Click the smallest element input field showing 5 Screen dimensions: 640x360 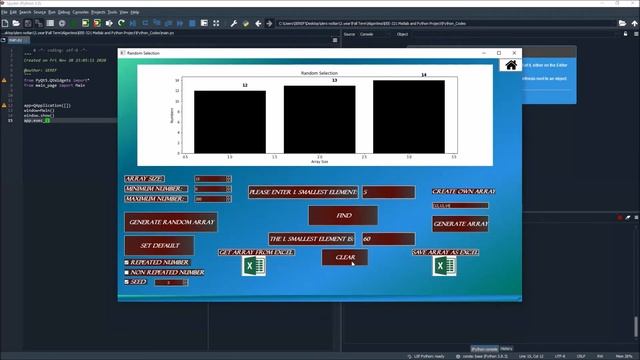coord(389,192)
